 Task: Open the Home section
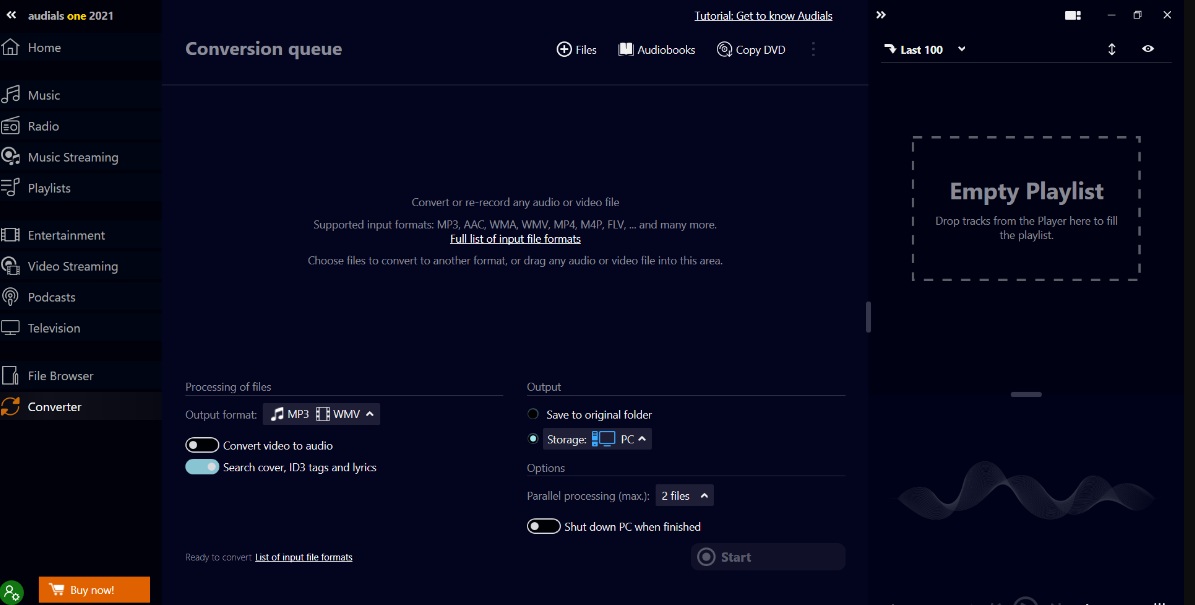[x=80, y=47]
